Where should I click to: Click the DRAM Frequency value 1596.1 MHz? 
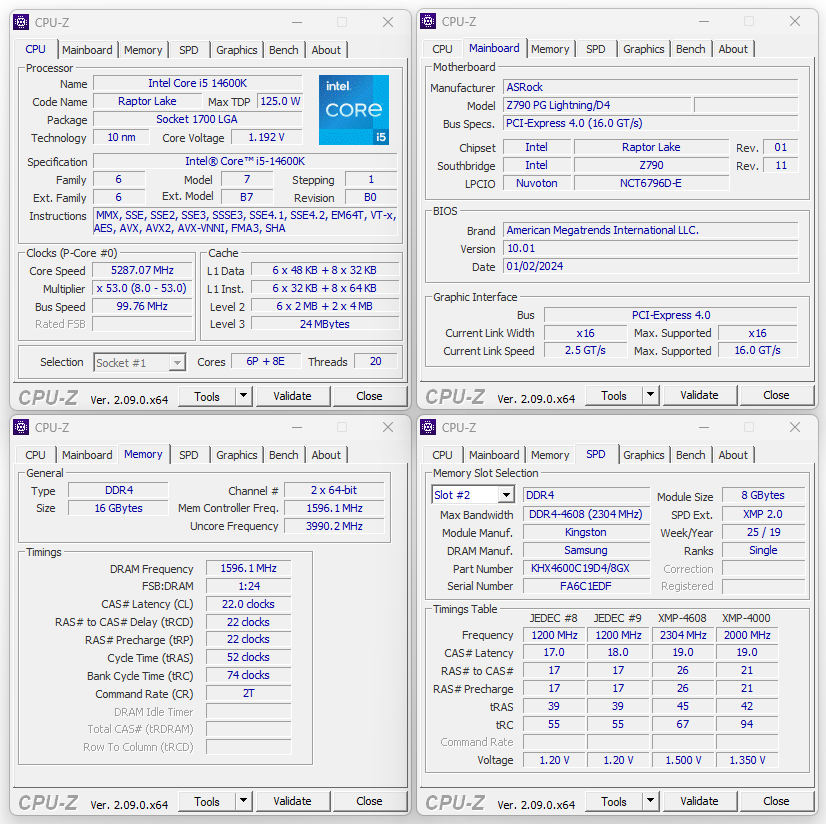point(249,568)
